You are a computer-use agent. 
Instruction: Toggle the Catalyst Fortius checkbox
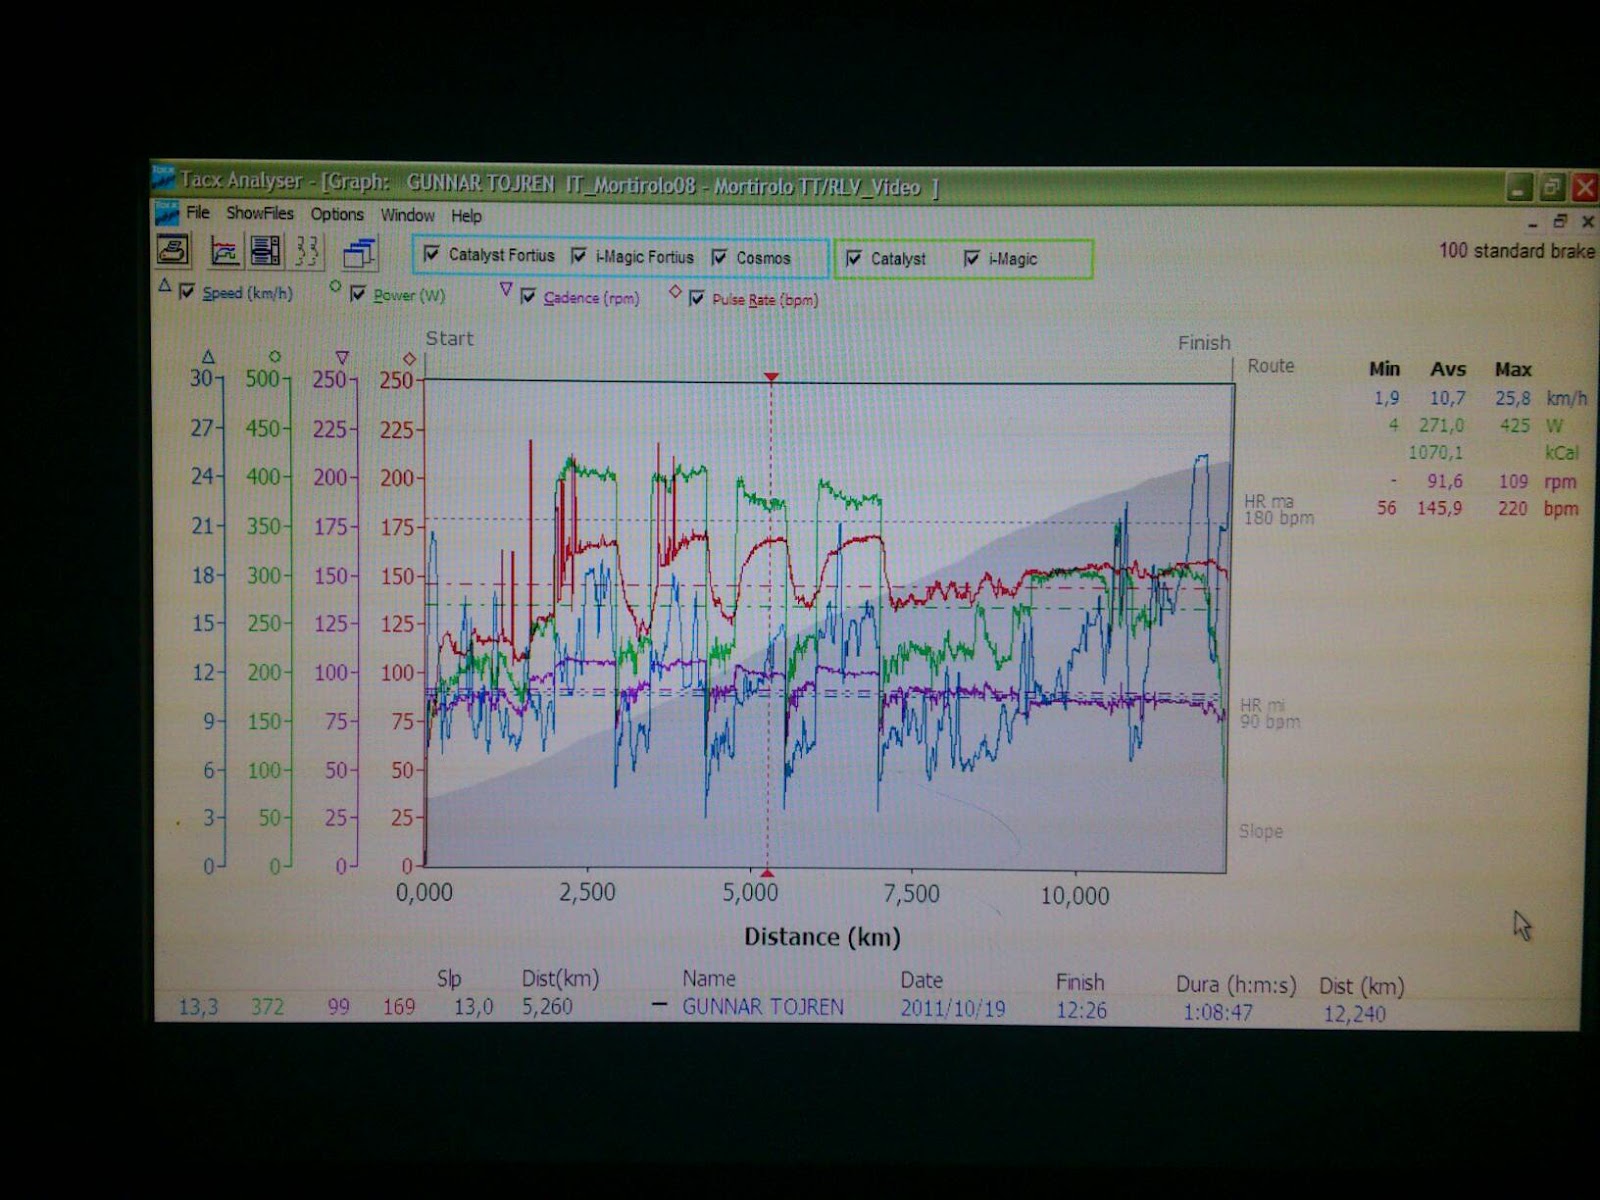pos(431,254)
